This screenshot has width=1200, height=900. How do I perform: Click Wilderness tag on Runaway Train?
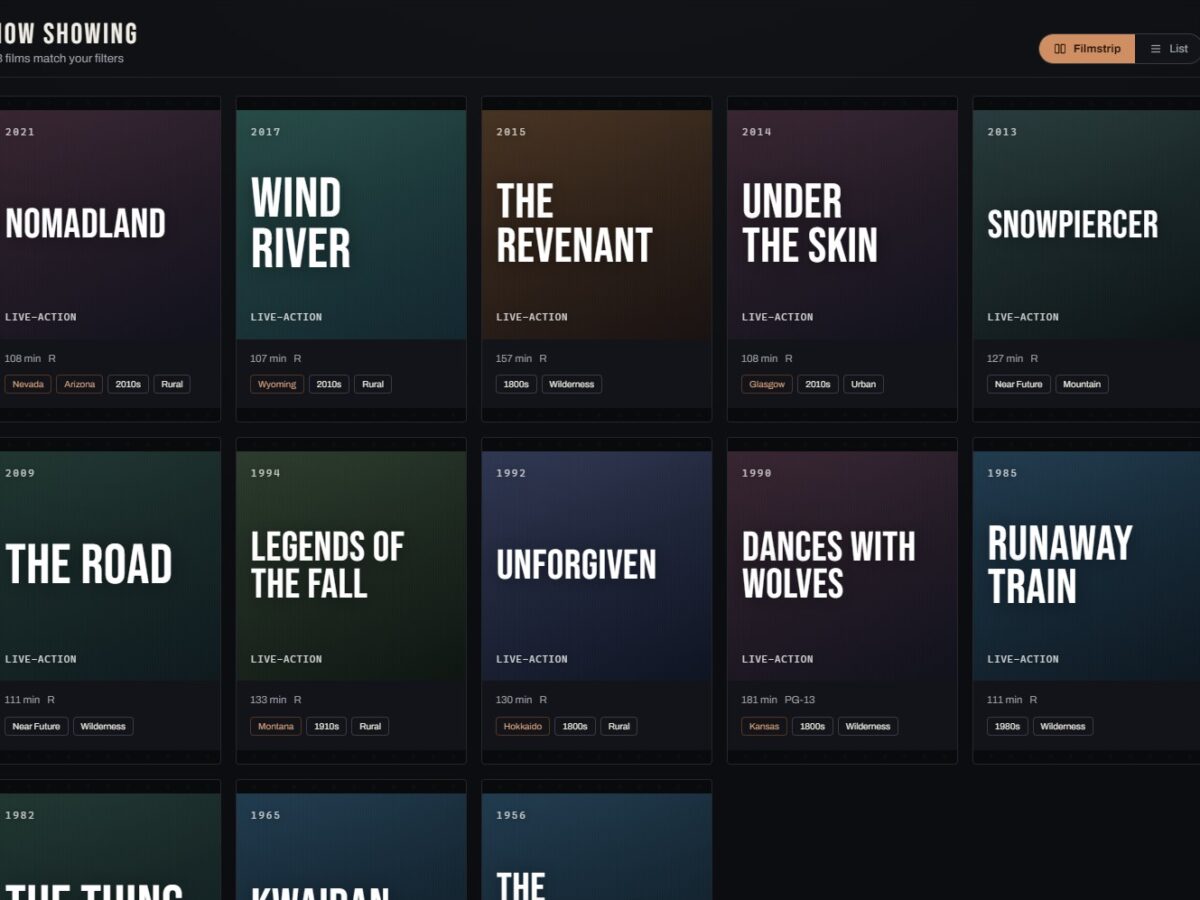coord(1063,726)
